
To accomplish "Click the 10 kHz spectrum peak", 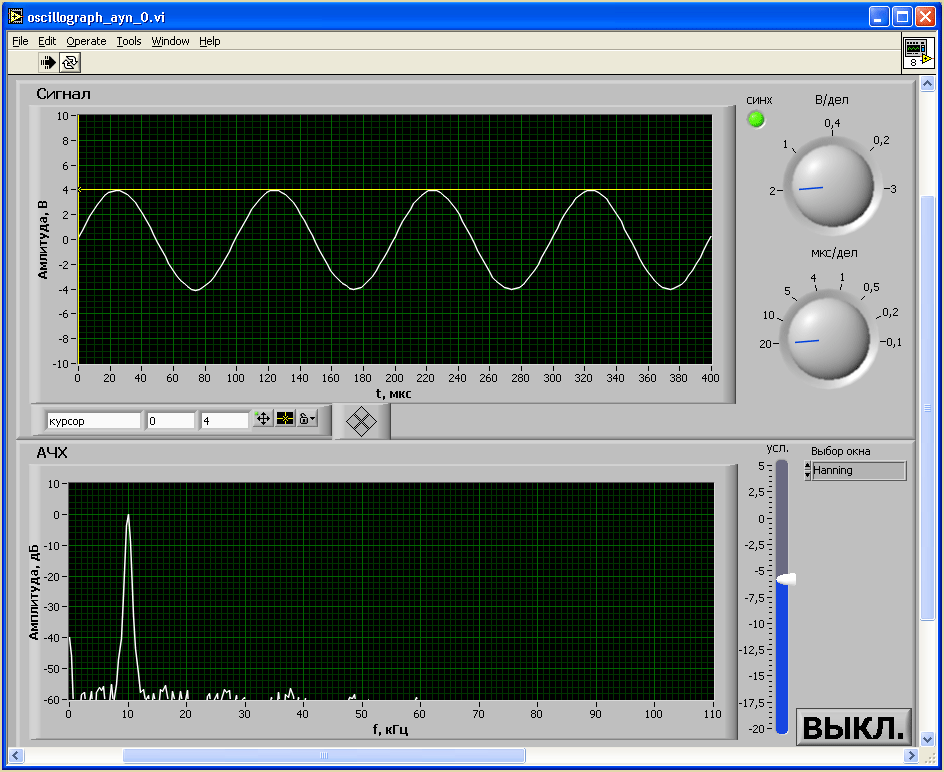I will click(128, 517).
